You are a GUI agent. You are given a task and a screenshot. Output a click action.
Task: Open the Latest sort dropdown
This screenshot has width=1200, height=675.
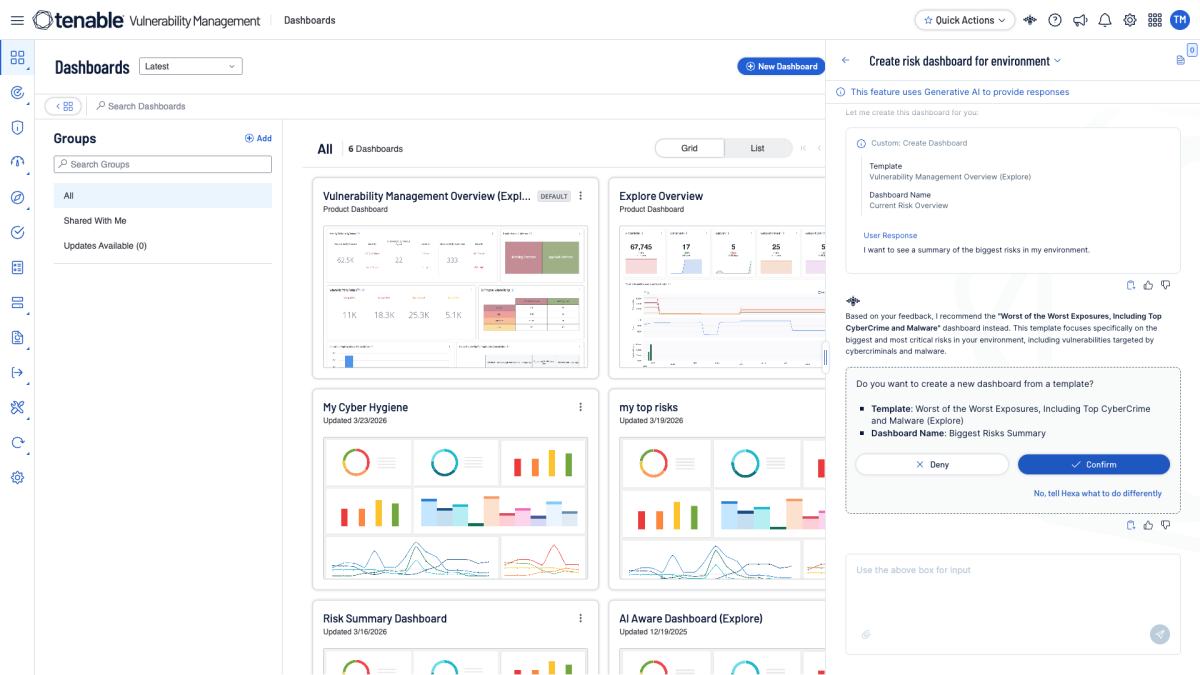click(x=190, y=66)
